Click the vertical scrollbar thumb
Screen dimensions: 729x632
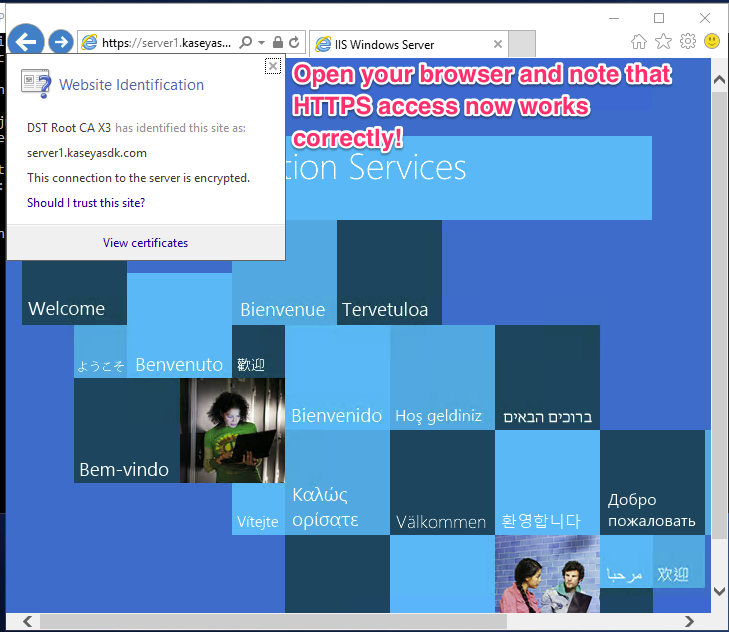pos(719,315)
